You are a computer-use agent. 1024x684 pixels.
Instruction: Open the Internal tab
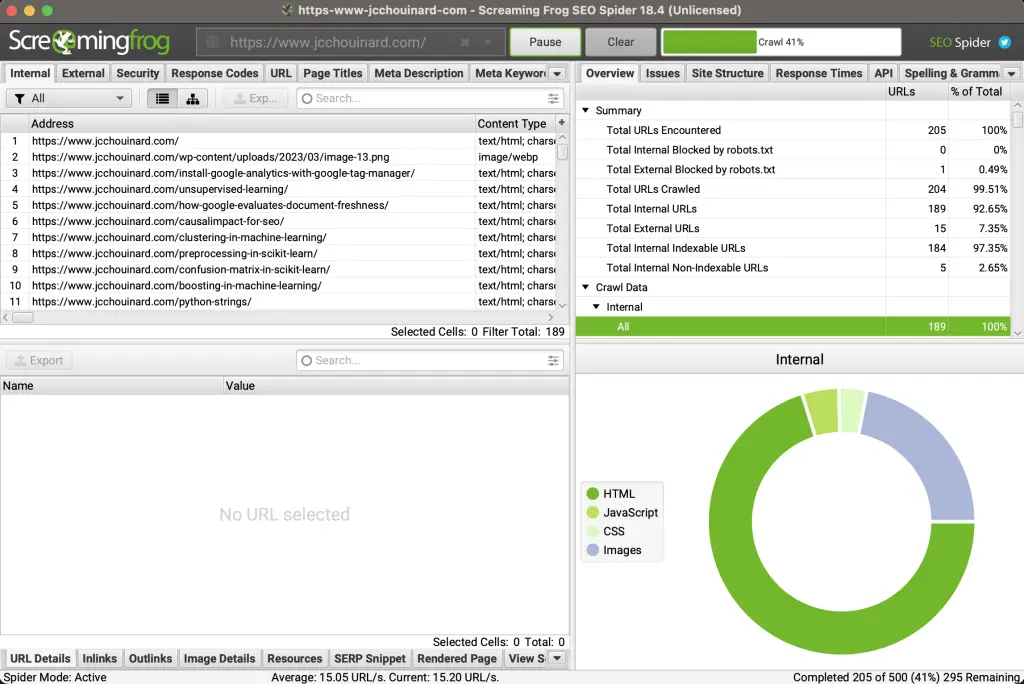(30, 73)
